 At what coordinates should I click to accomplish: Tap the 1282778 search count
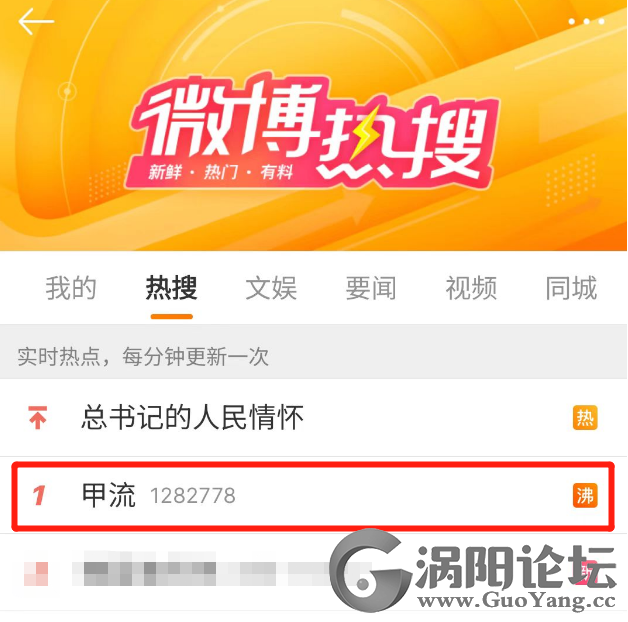[193, 496]
